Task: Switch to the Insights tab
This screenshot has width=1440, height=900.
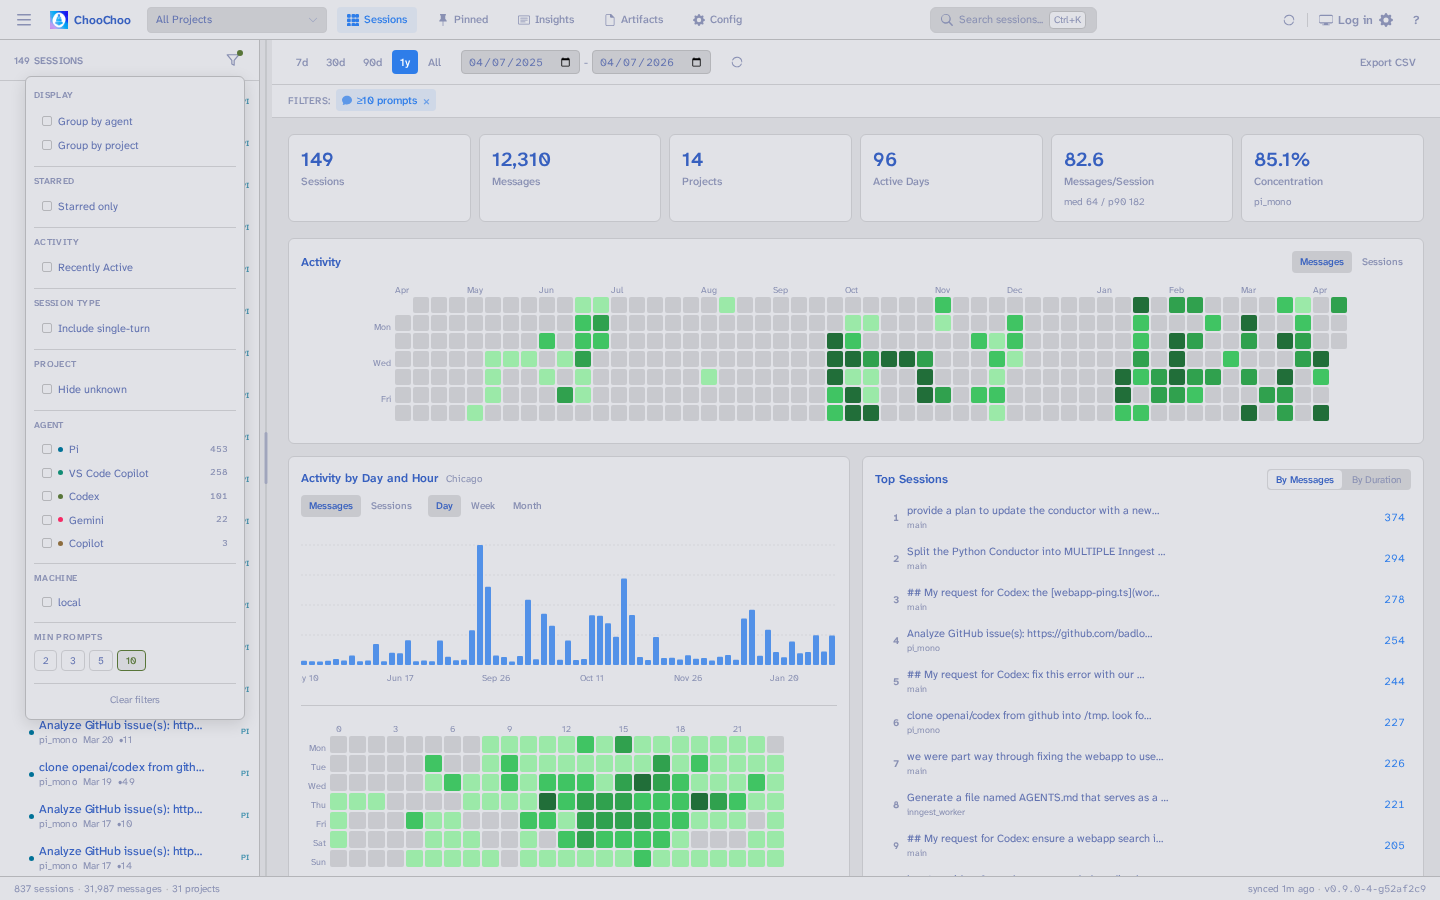Action: pyautogui.click(x=546, y=19)
